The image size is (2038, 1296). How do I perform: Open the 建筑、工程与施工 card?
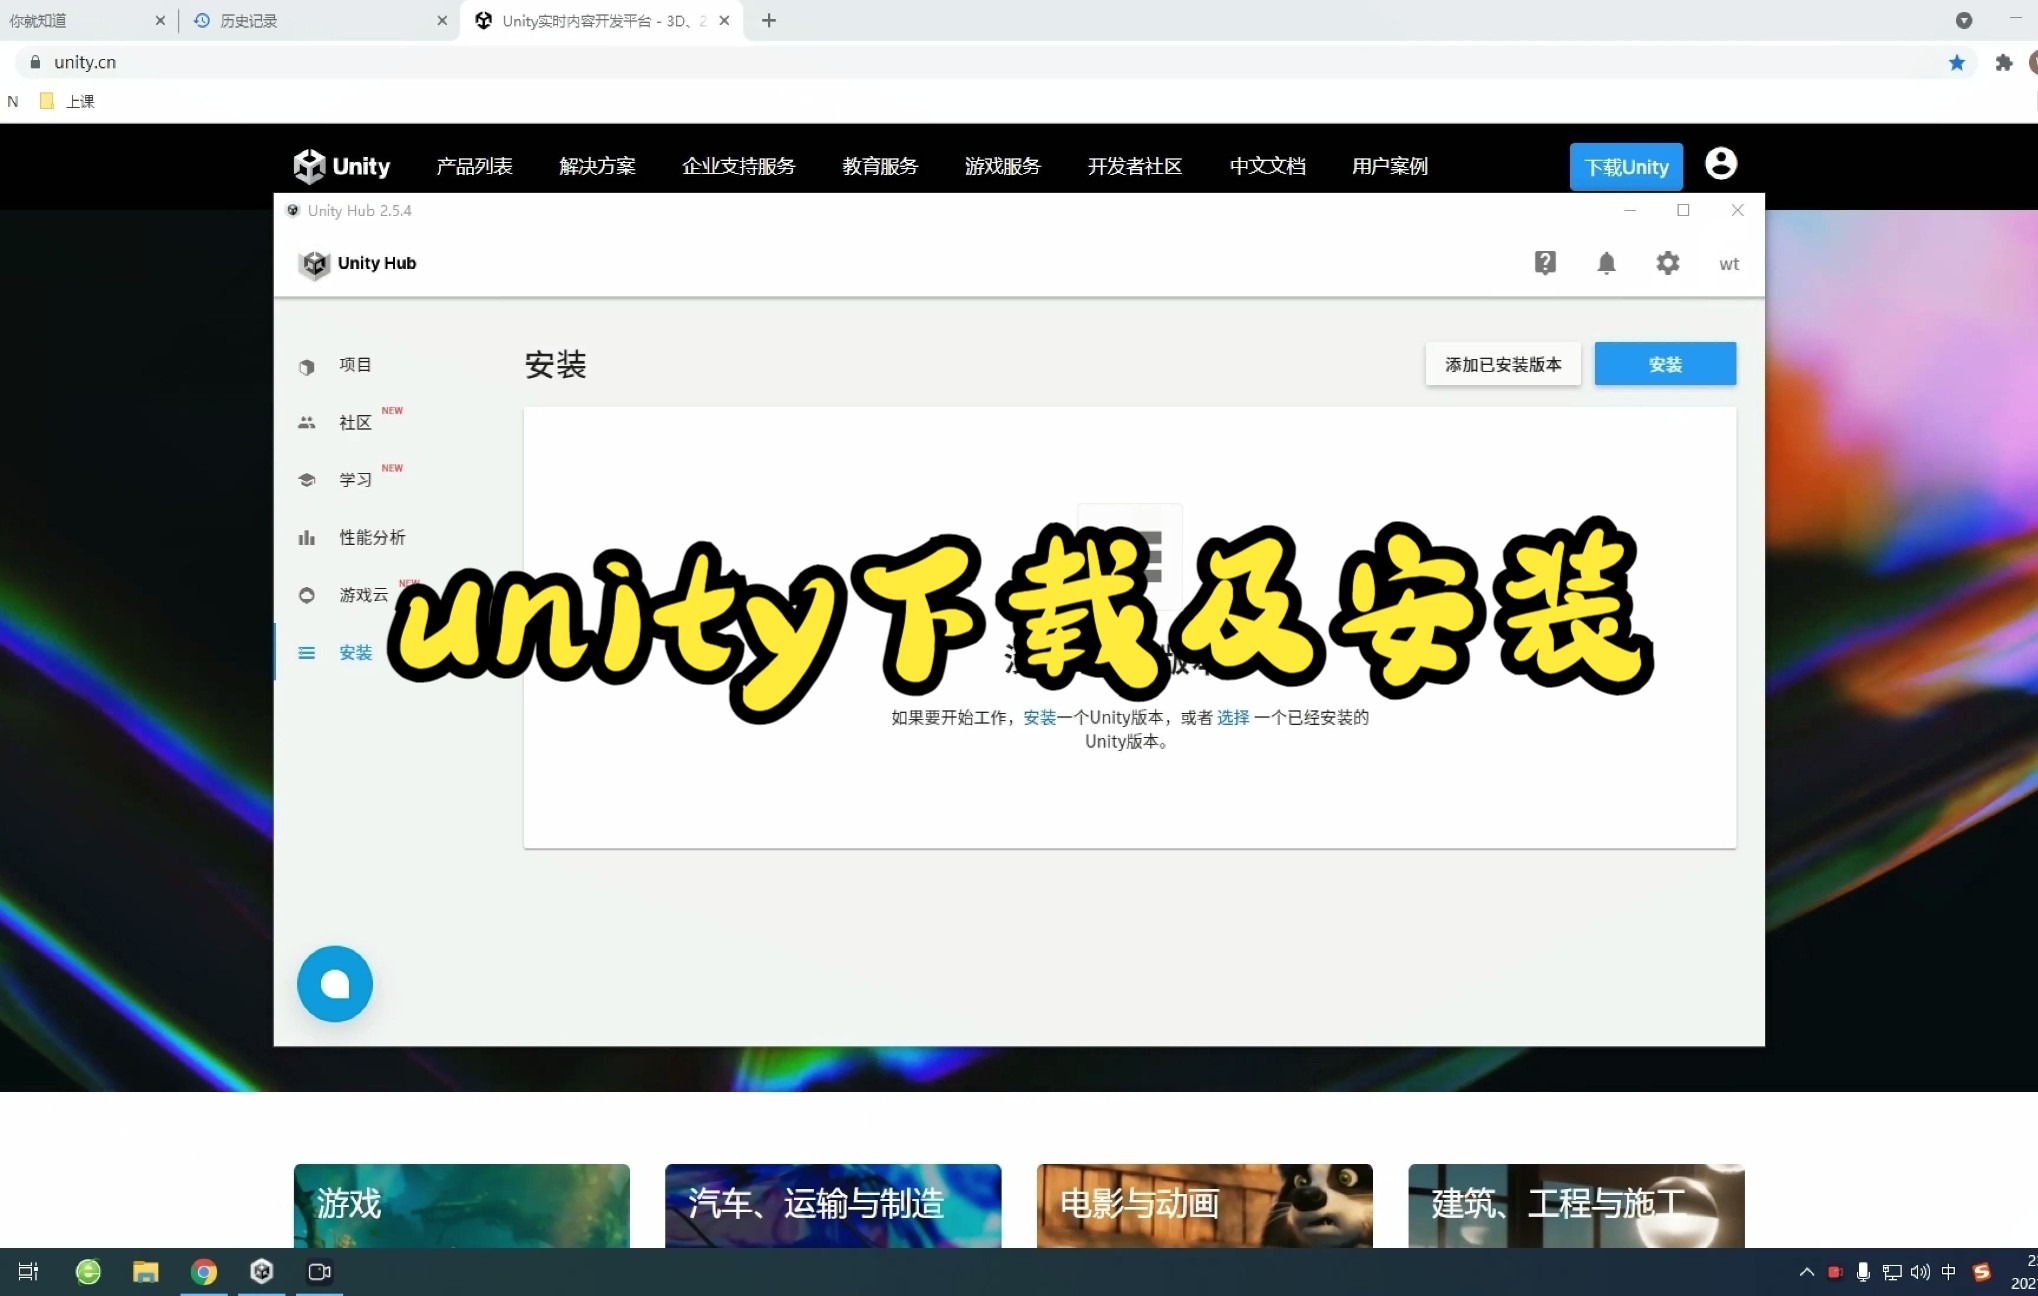pyautogui.click(x=1576, y=1205)
